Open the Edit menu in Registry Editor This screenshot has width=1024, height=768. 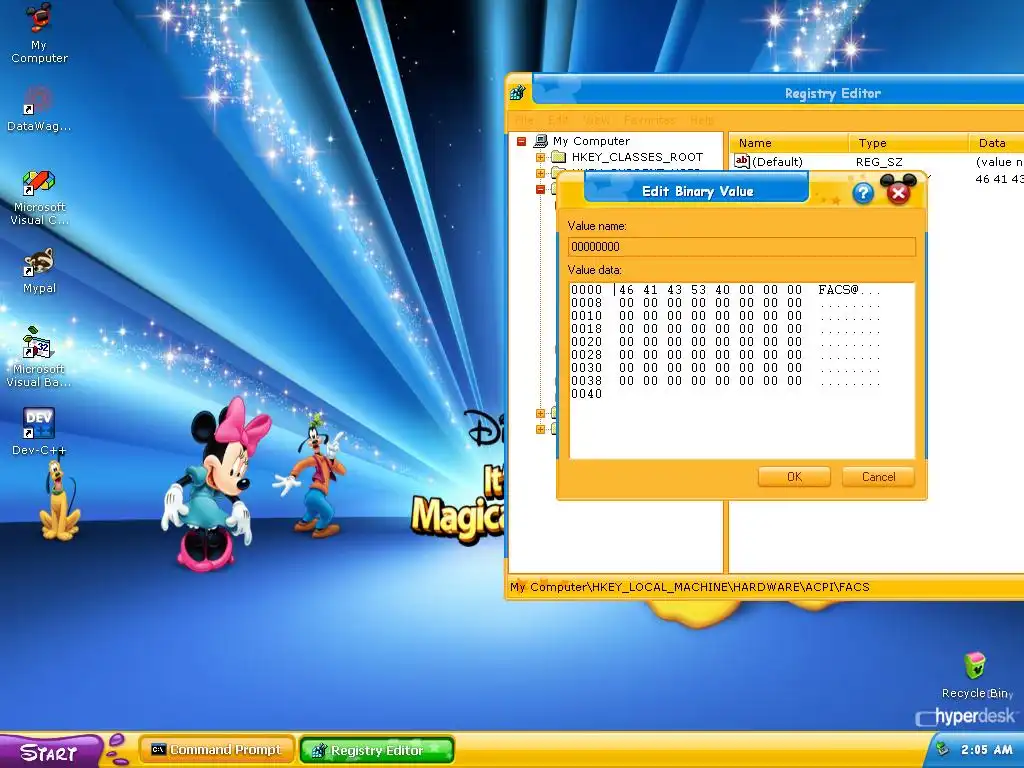tap(558, 120)
